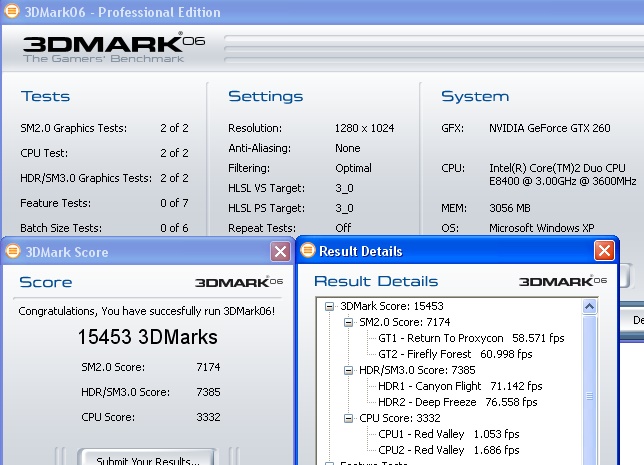Toggle the Feature Tests tree node expander
This screenshot has height=465, width=644.
(329, 463)
